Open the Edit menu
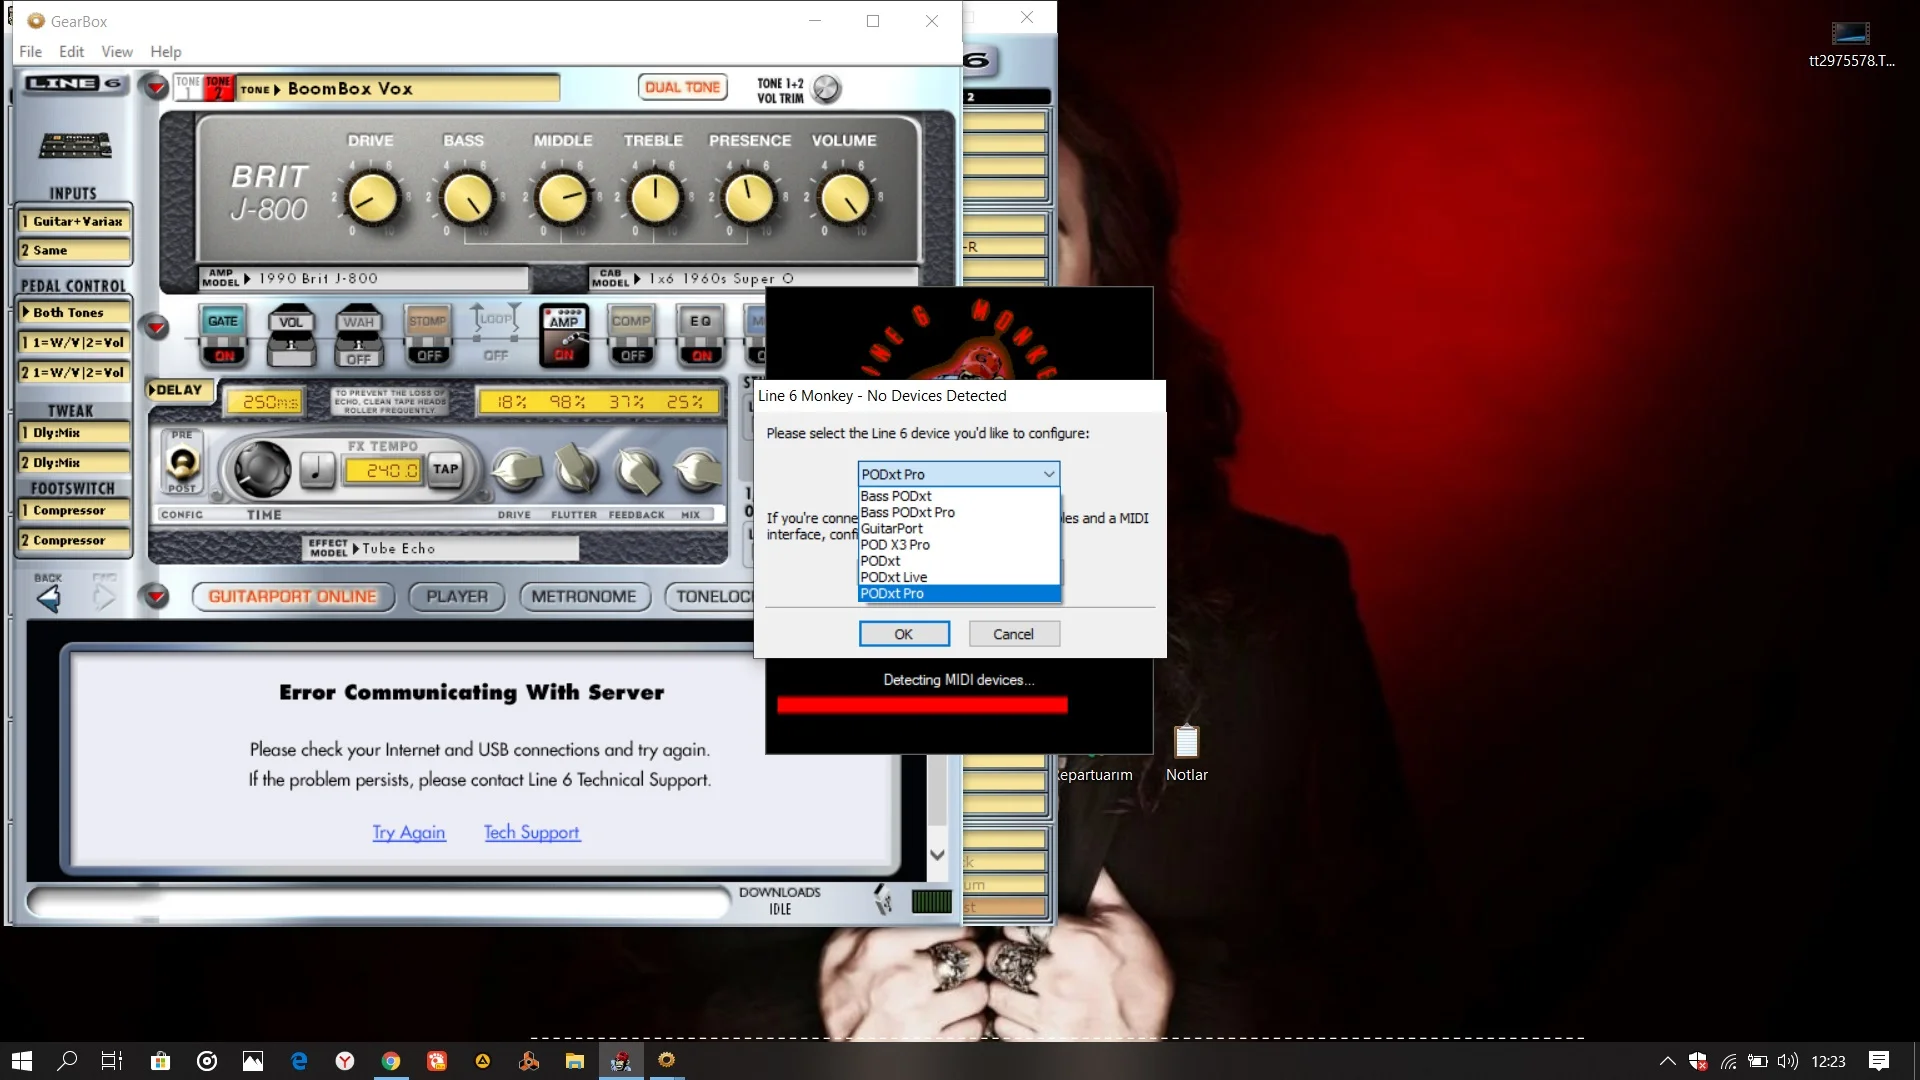1920x1080 pixels. point(71,51)
